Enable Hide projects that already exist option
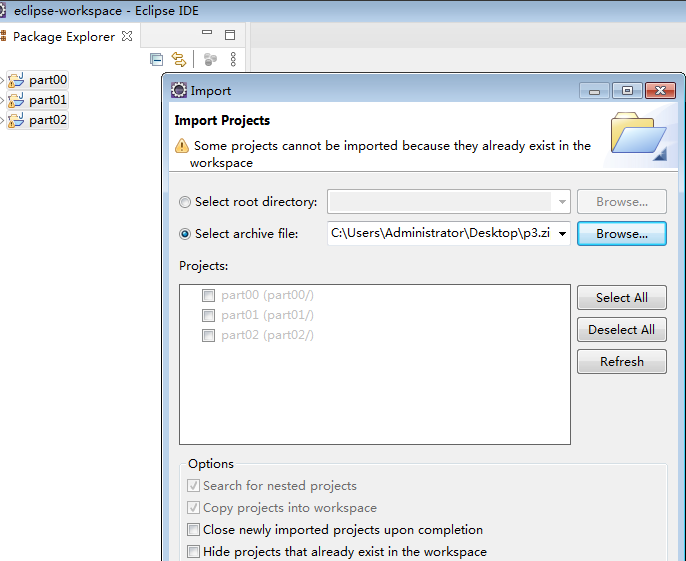The width and height of the screenshot is (686, 561). pyautogui.click(x=193, y=551)
